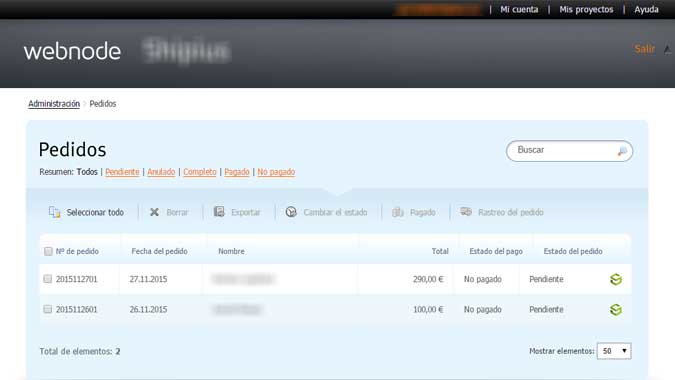Check the box for order 2015112601
This screenshot has width=675, height=380.
tap(47, 309)
